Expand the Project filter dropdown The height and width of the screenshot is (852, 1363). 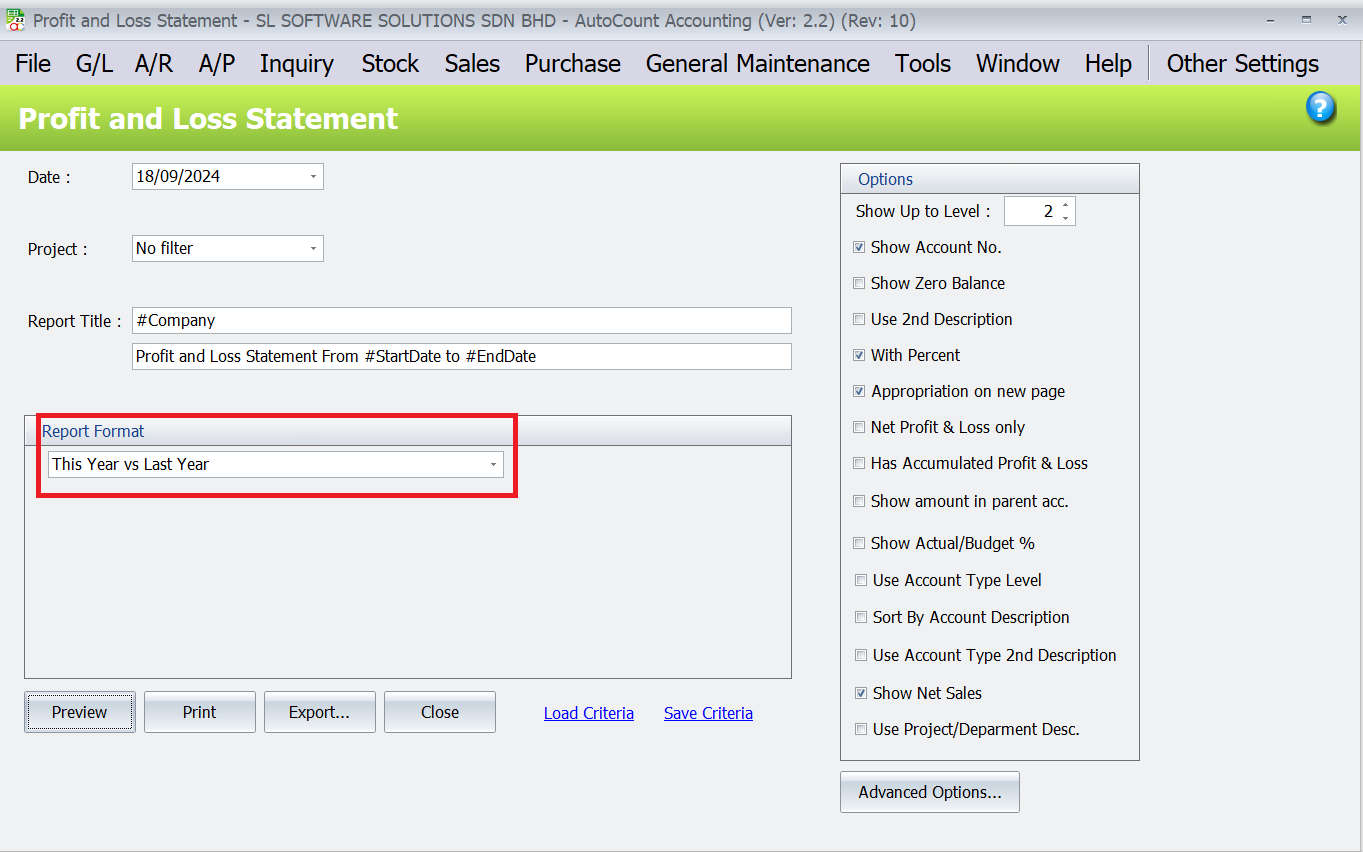click(x=313, y=248)
